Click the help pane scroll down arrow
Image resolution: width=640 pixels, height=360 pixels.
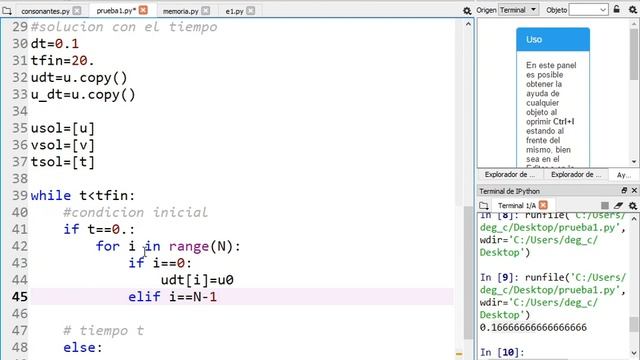tap(634, 161)
